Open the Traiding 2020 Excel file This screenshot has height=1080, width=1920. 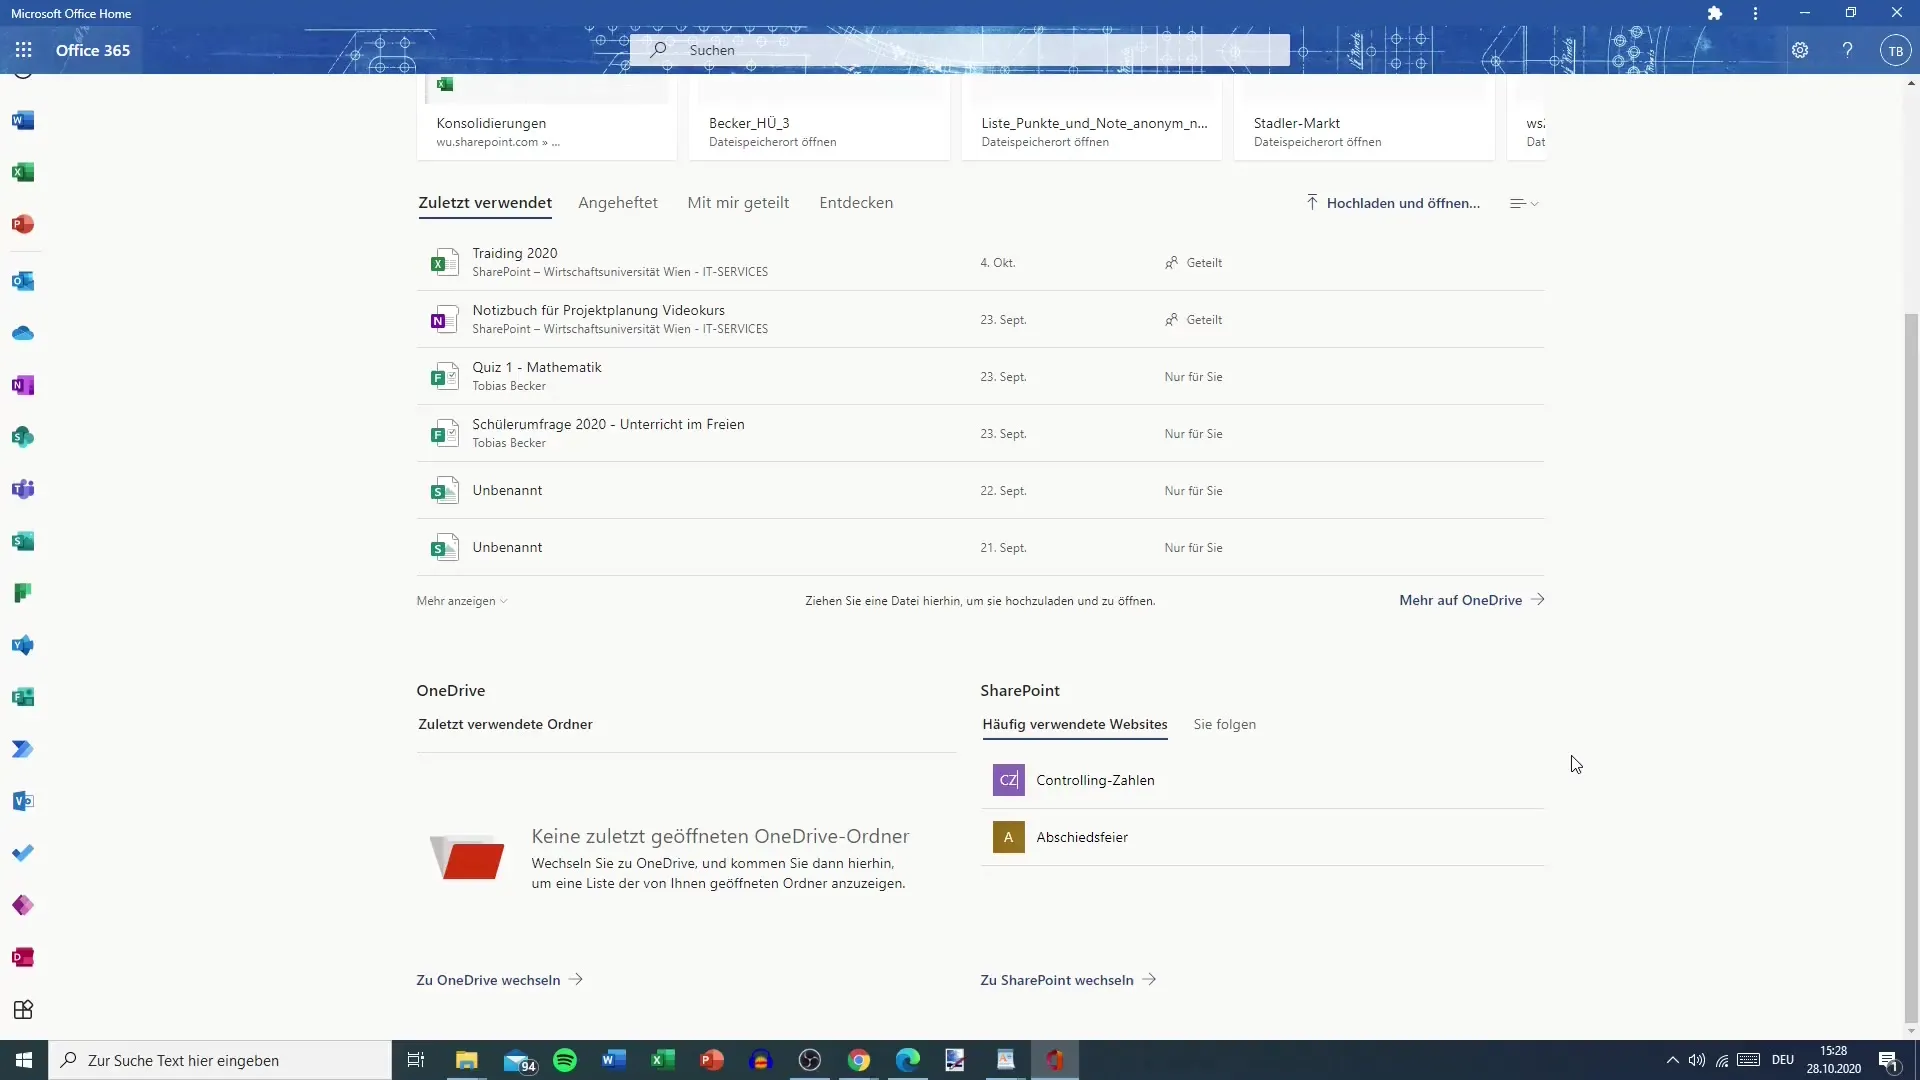(x=980, y=262)
